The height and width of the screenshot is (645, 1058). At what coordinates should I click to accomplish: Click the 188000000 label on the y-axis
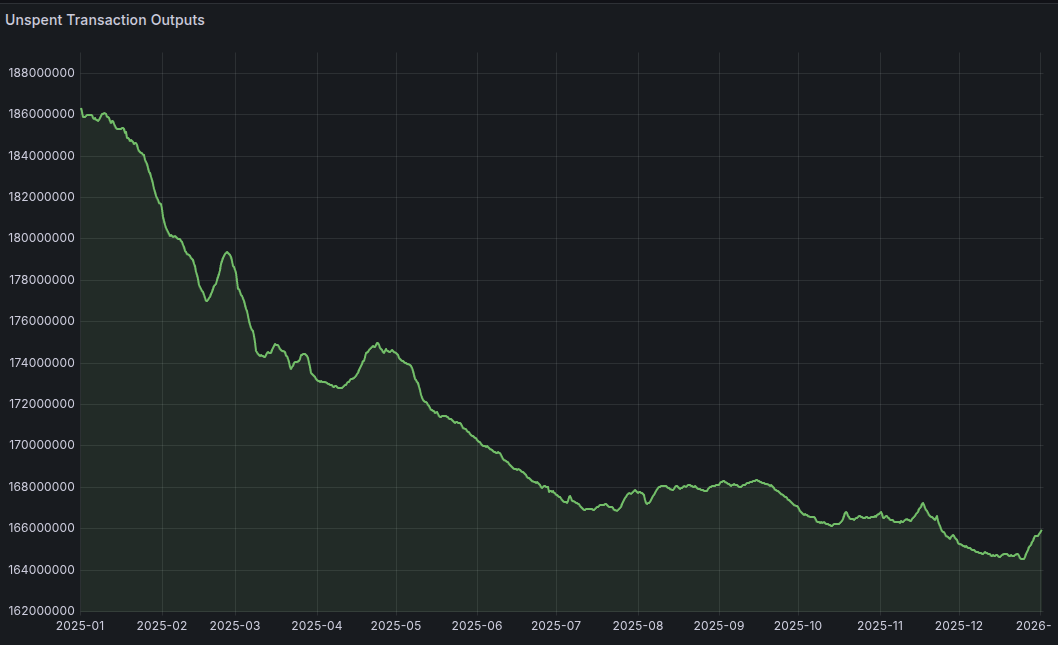(40, 72)
